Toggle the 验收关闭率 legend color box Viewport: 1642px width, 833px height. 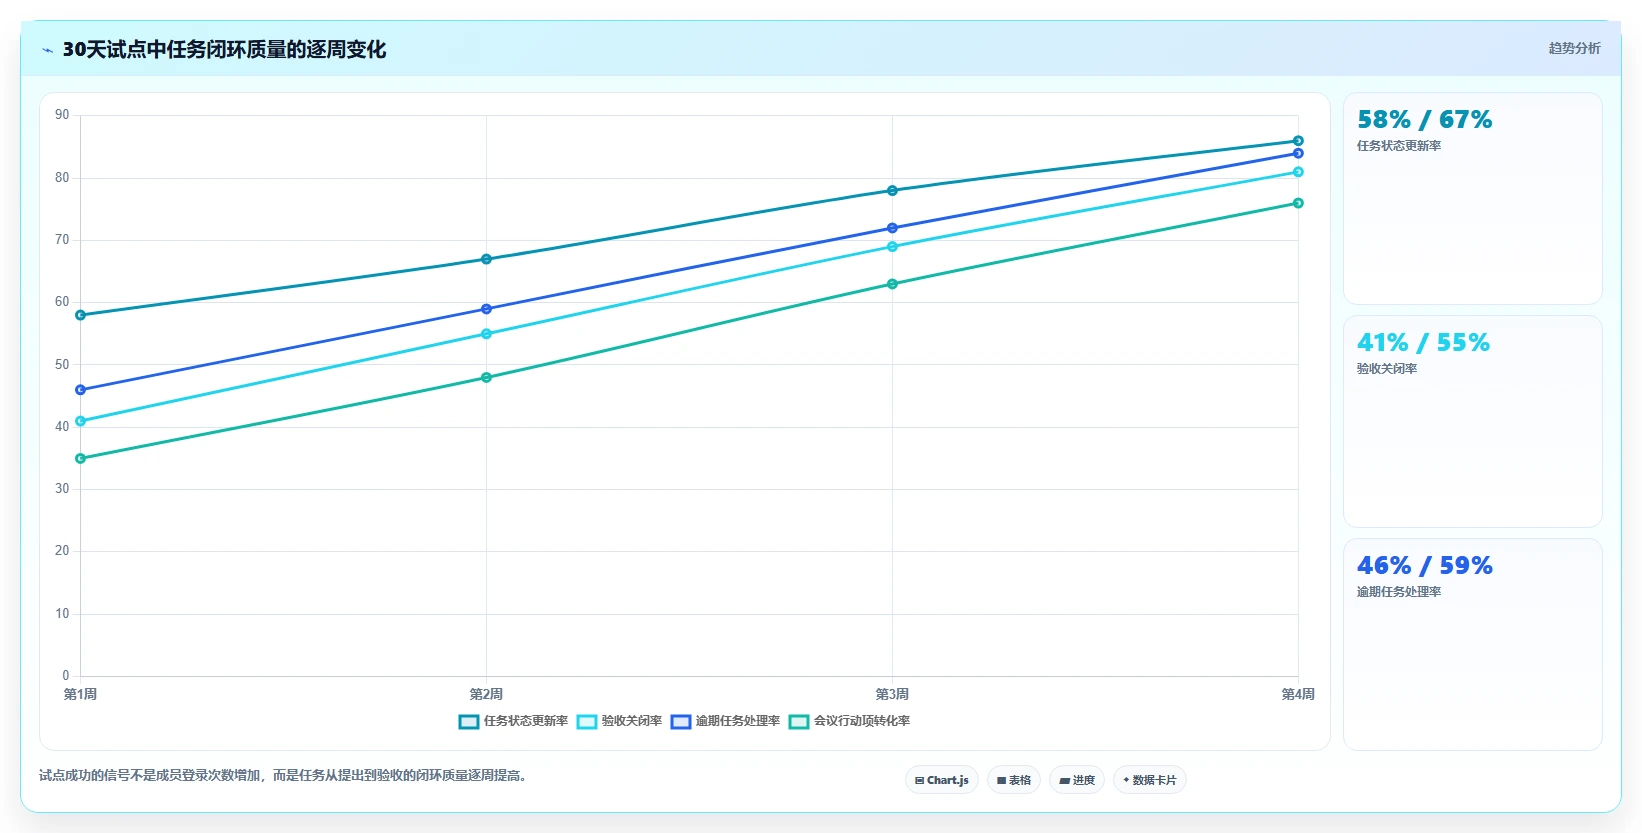[587, 722]
